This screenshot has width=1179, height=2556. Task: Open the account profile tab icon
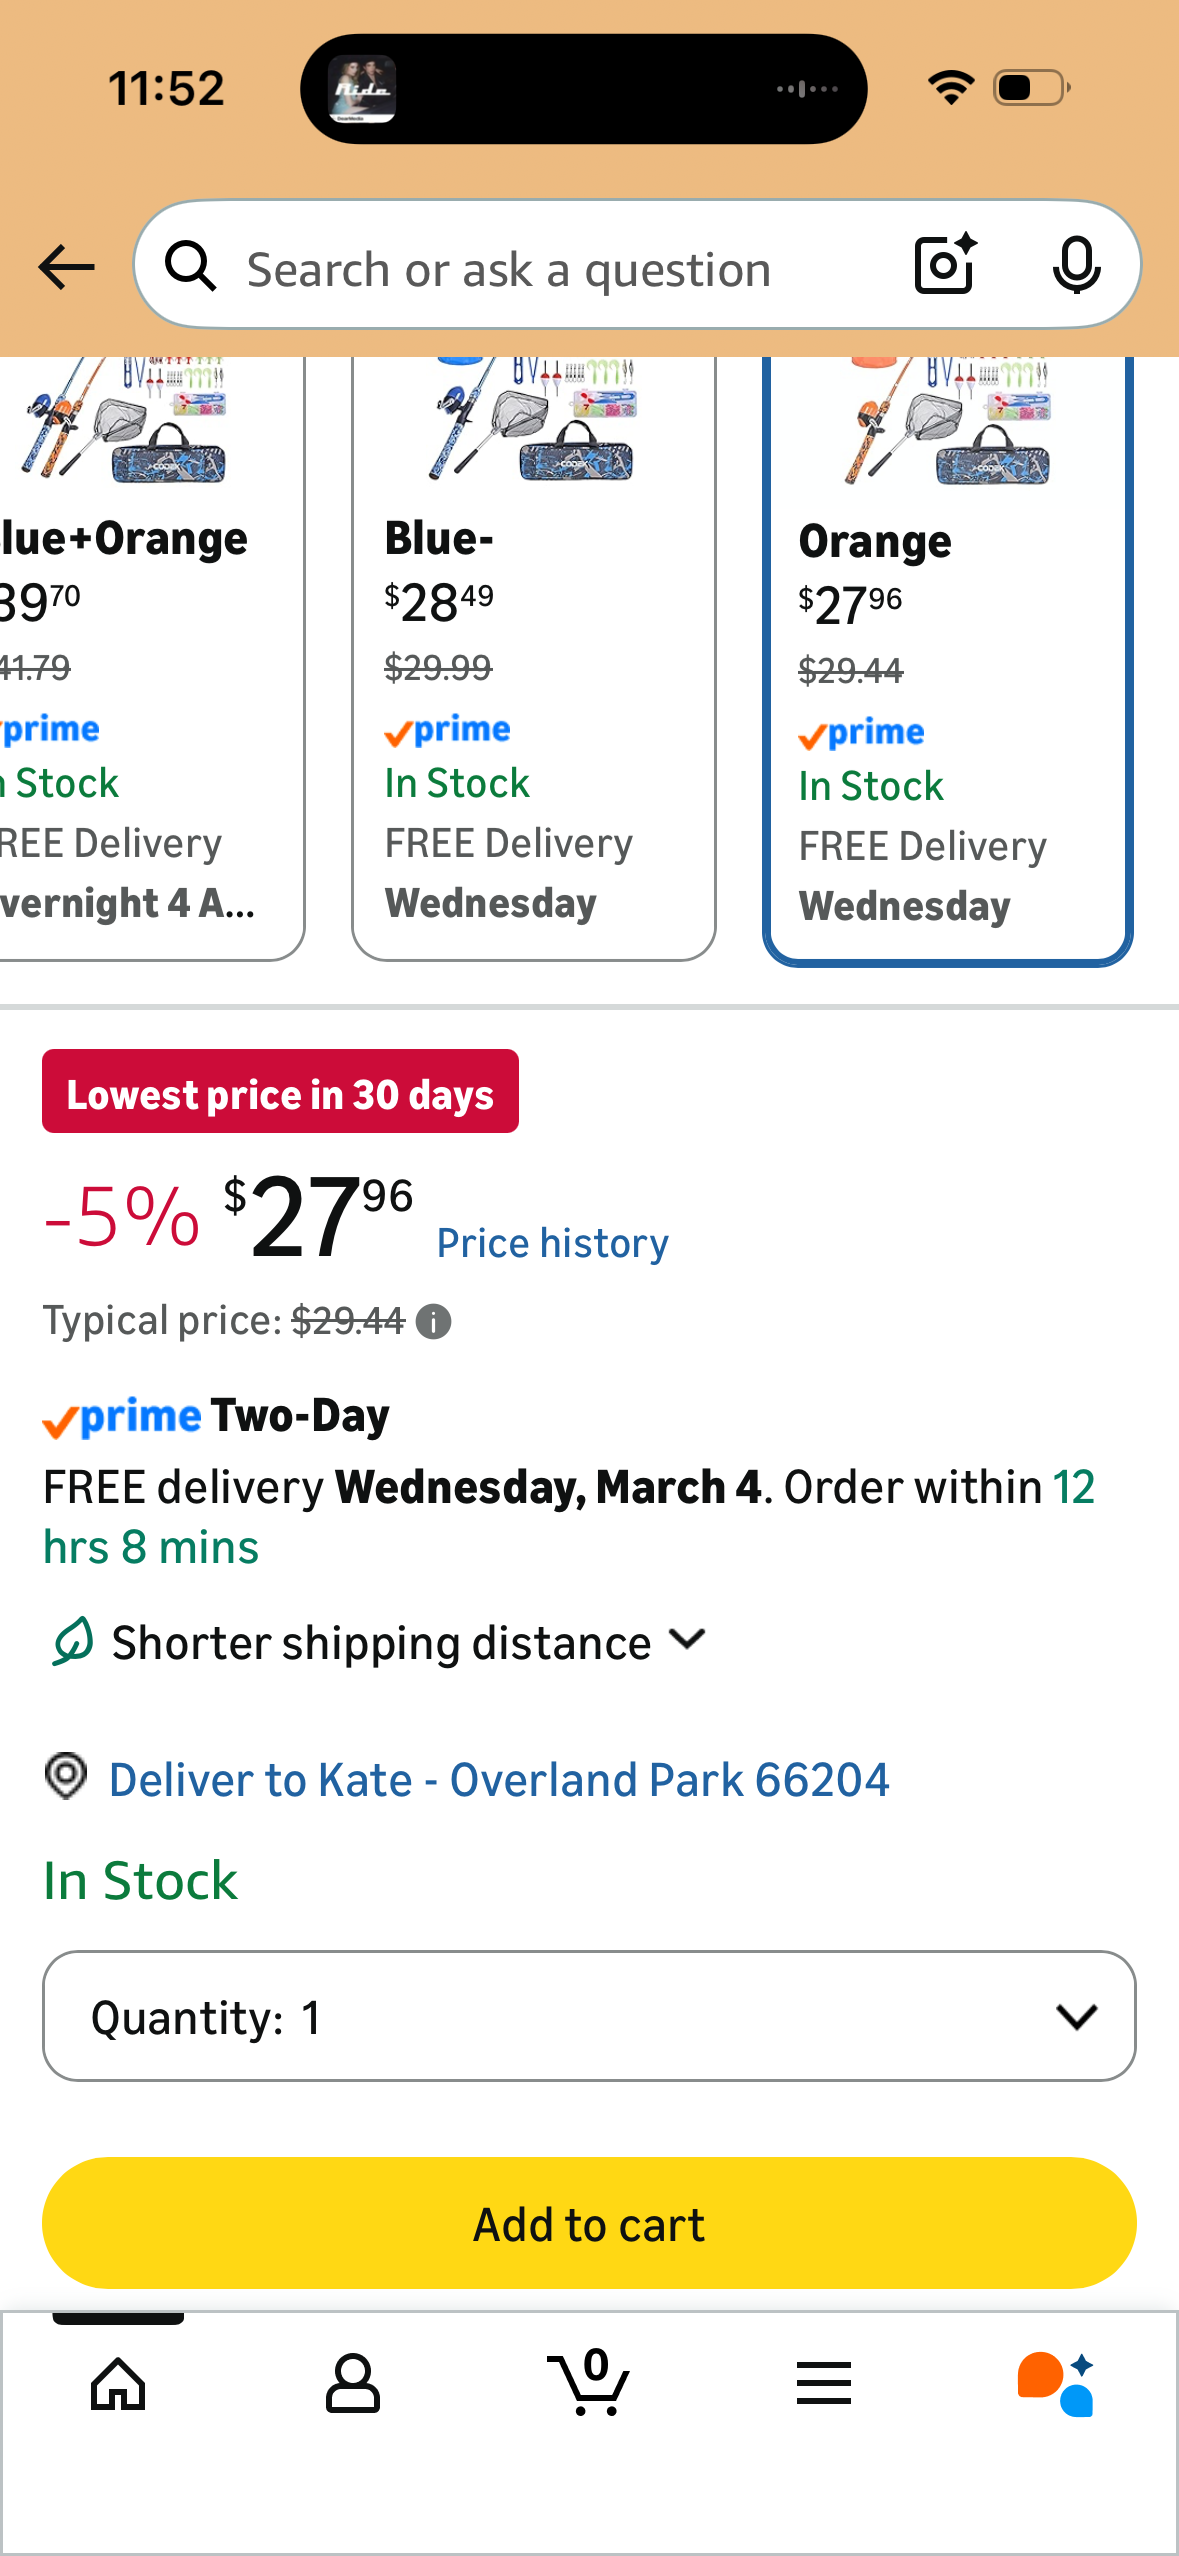(x=353, y=2383)
